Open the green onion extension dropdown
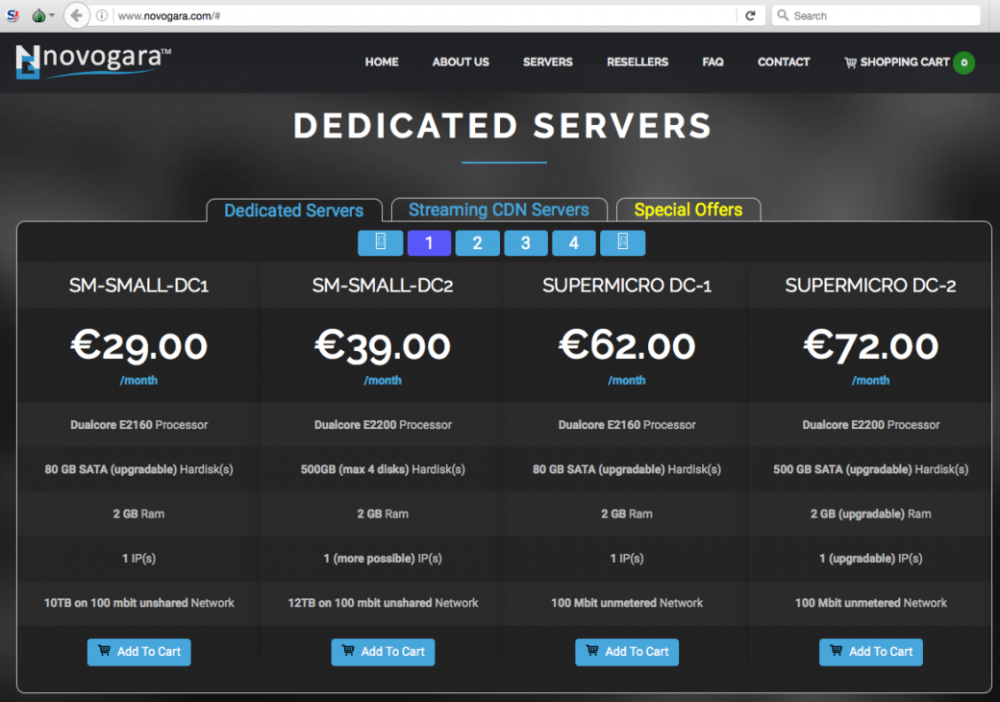Image resolution: width=1000 pixels, height=702 pixels. point(43,15)
